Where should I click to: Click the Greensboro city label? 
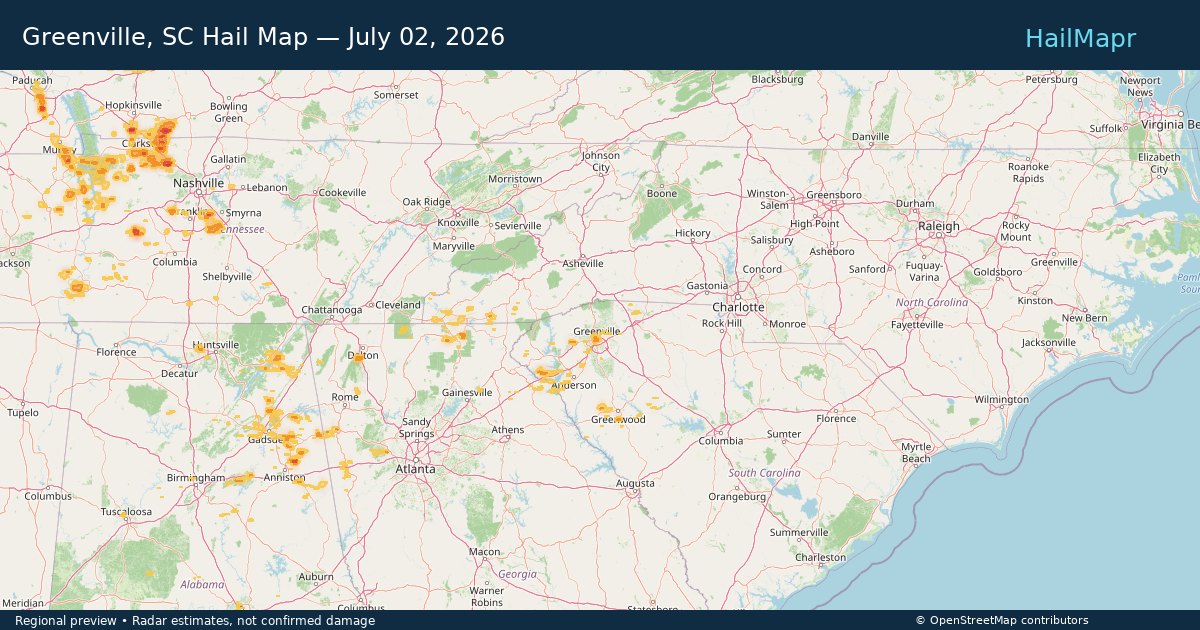point(834,195)
